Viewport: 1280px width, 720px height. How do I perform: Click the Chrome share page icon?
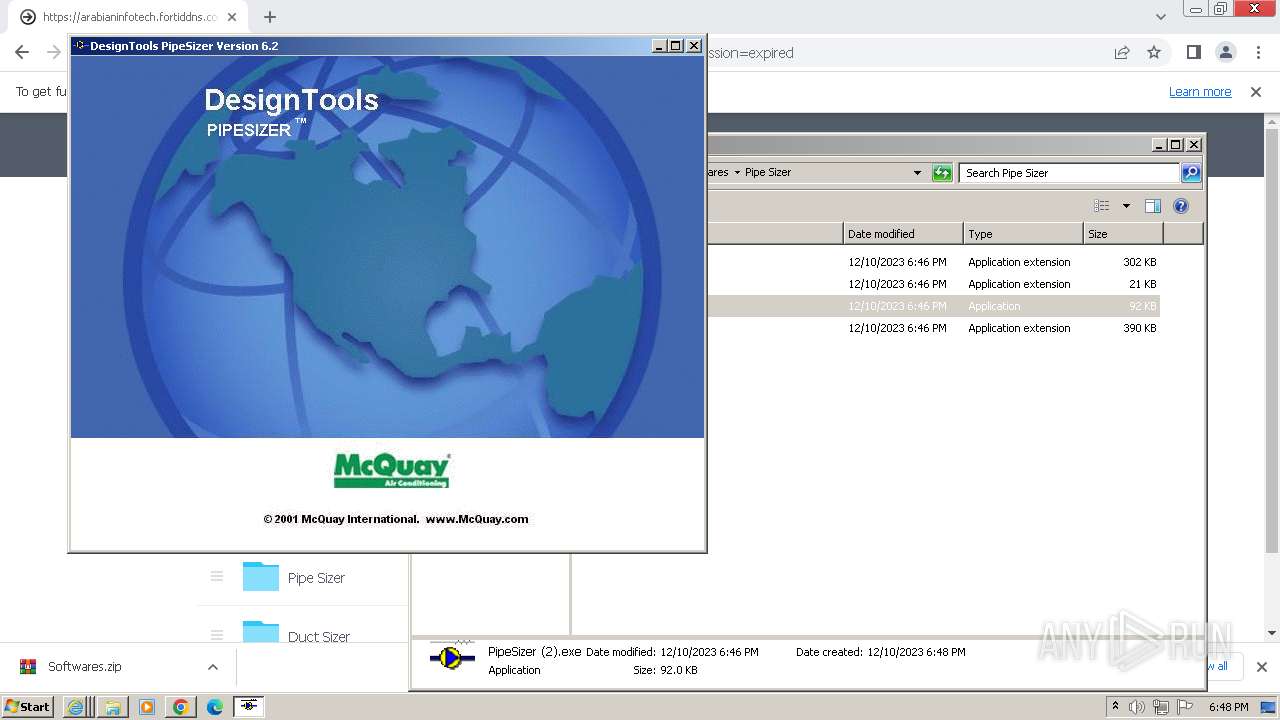pos(1122,53)
